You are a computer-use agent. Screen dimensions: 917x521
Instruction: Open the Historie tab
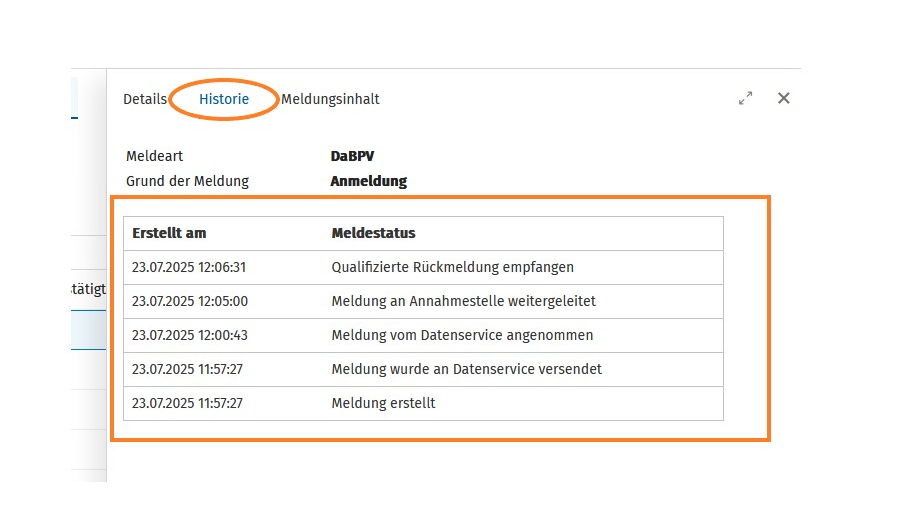[224, 99]
